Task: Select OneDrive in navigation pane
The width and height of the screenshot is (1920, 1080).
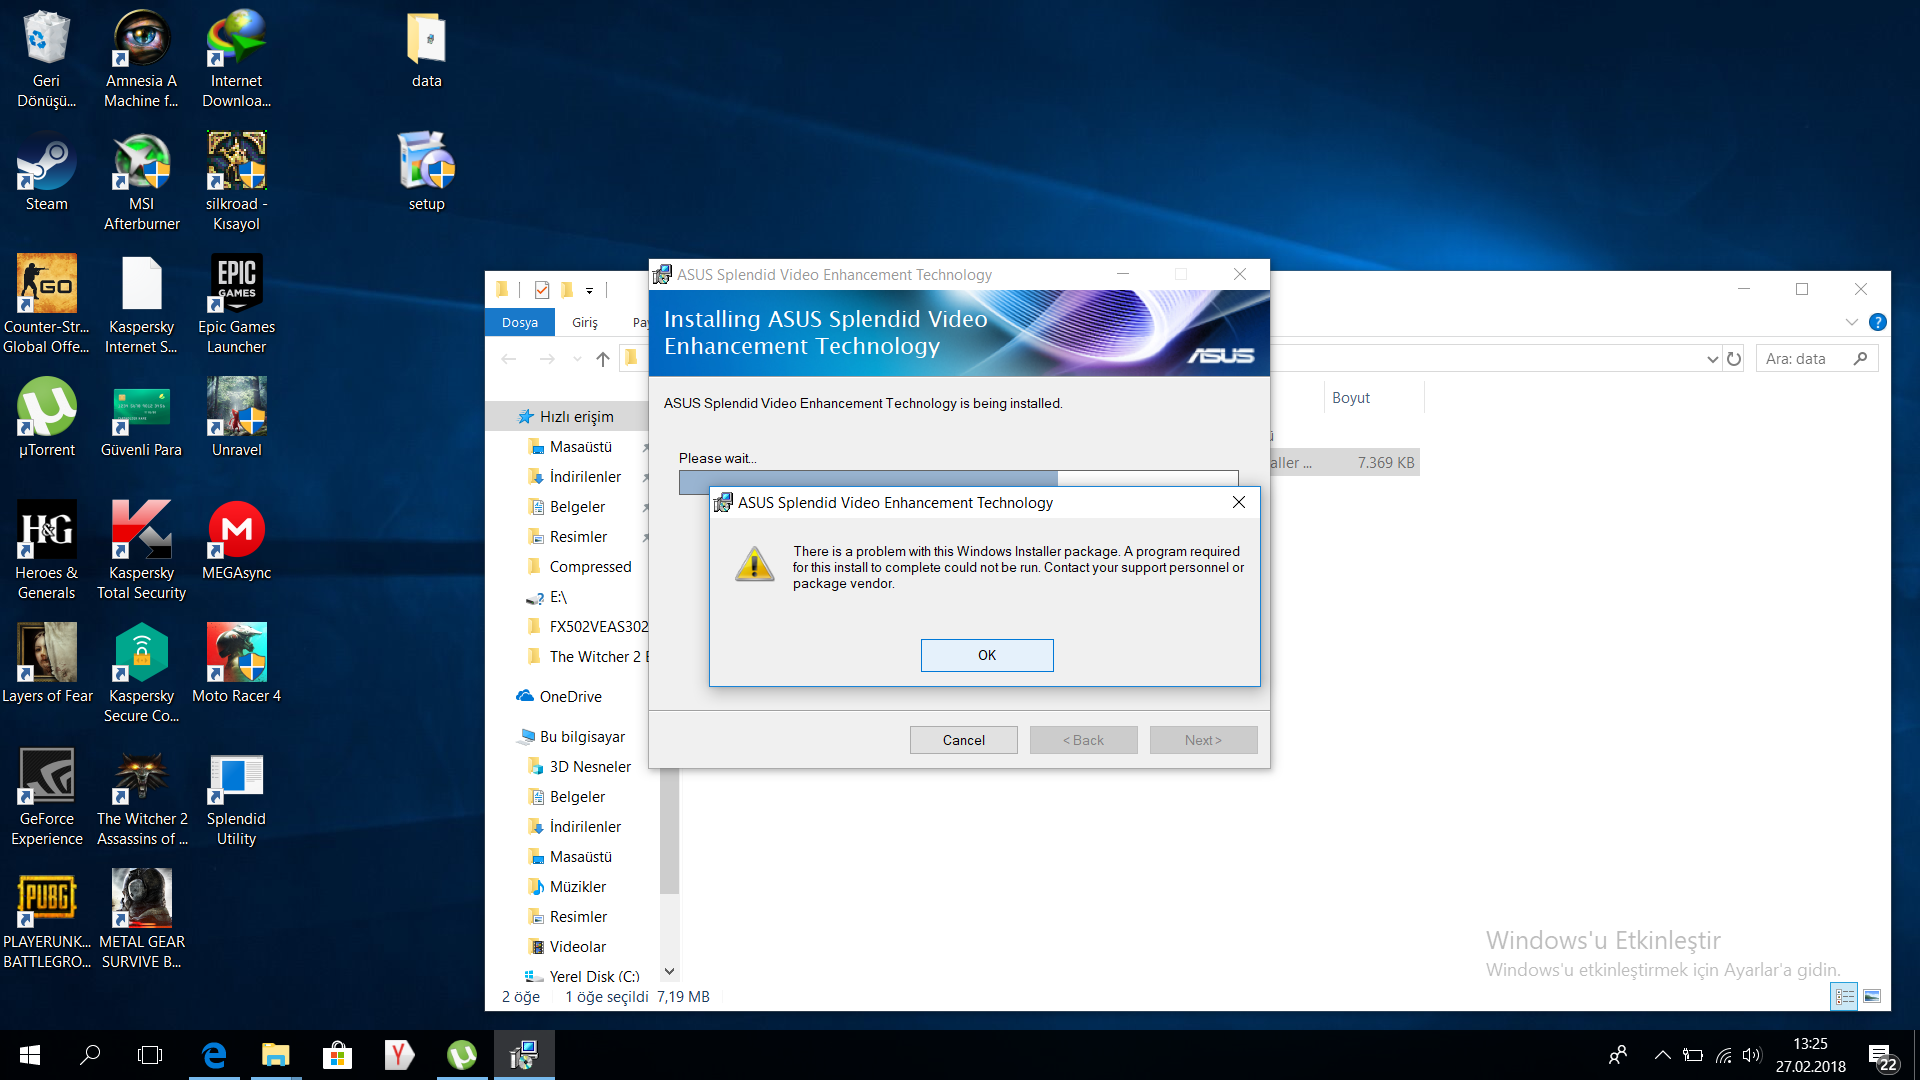Action: click(x=570, y=697)
